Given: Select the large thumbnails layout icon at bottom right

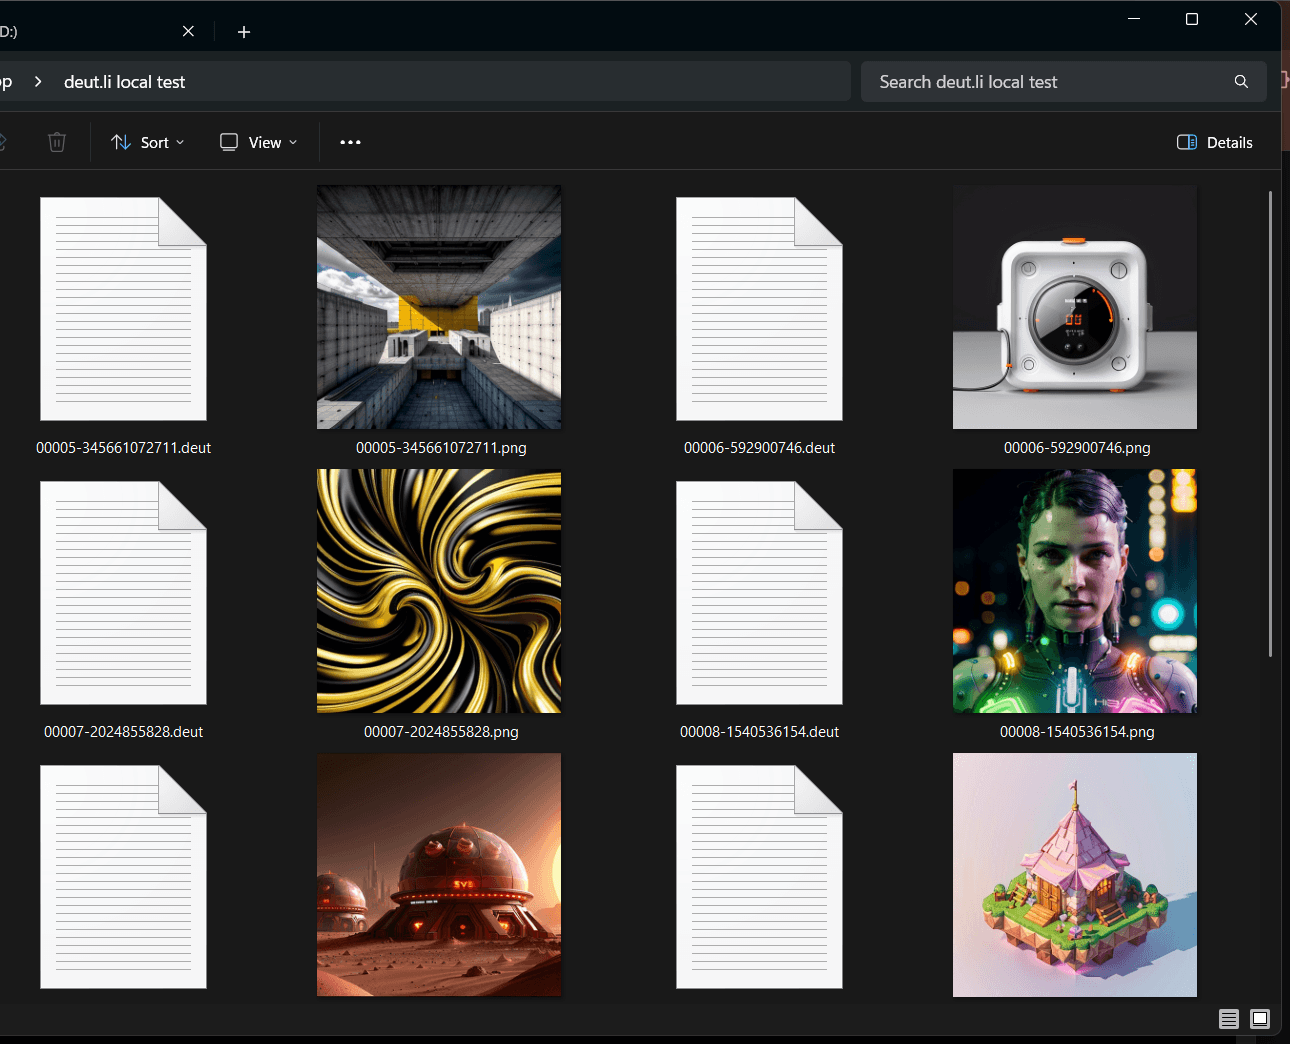Looking at the screenshot, I should [x=1259, y=1018].
